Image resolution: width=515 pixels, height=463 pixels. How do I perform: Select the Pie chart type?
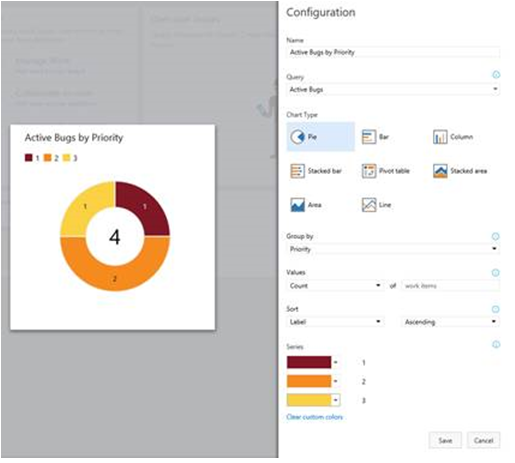tap(320, 137)
